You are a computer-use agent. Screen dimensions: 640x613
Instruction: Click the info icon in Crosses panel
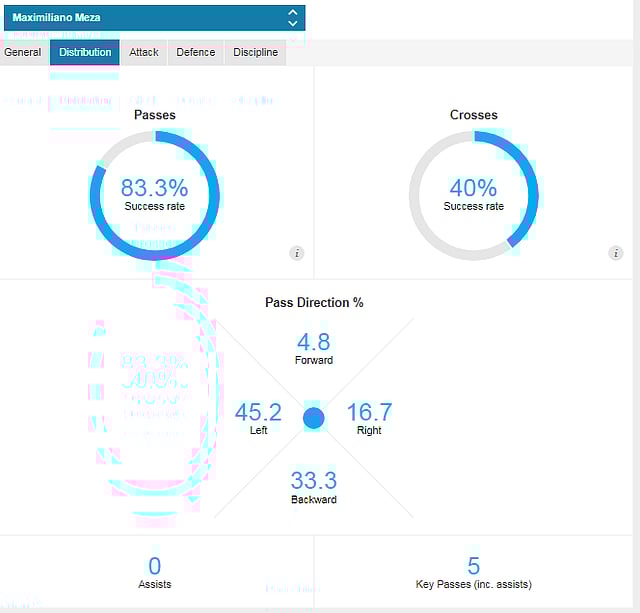(616, 253)
